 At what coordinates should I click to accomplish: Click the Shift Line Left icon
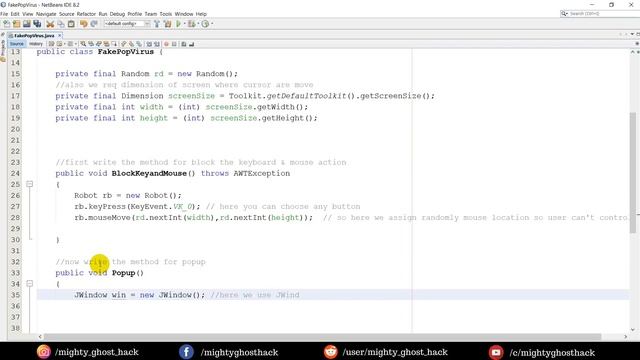[148, 44]
